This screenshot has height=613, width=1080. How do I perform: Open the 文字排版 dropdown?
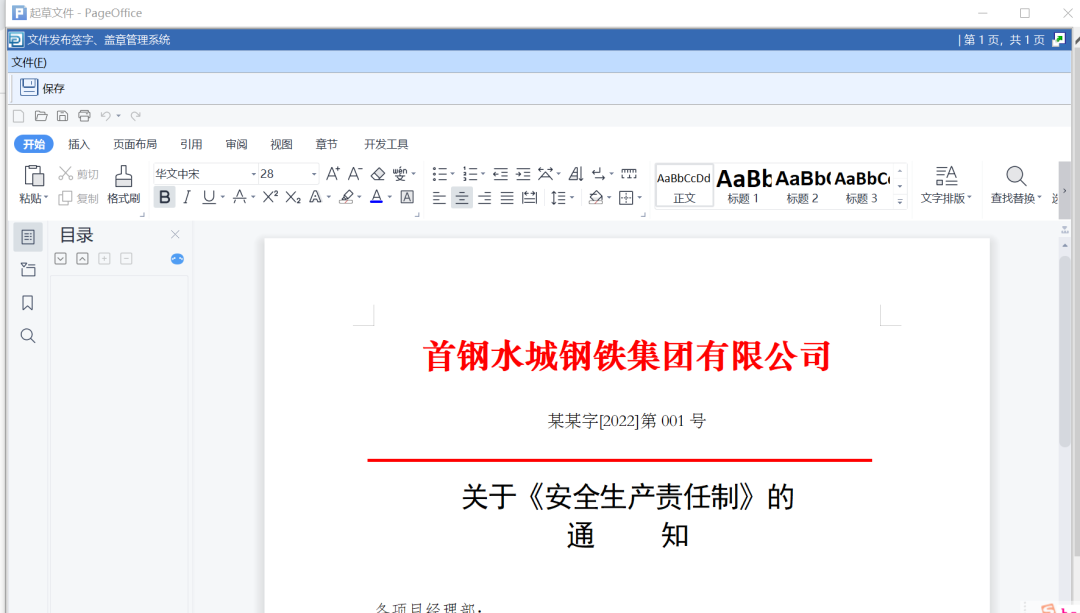pos(946,185)
